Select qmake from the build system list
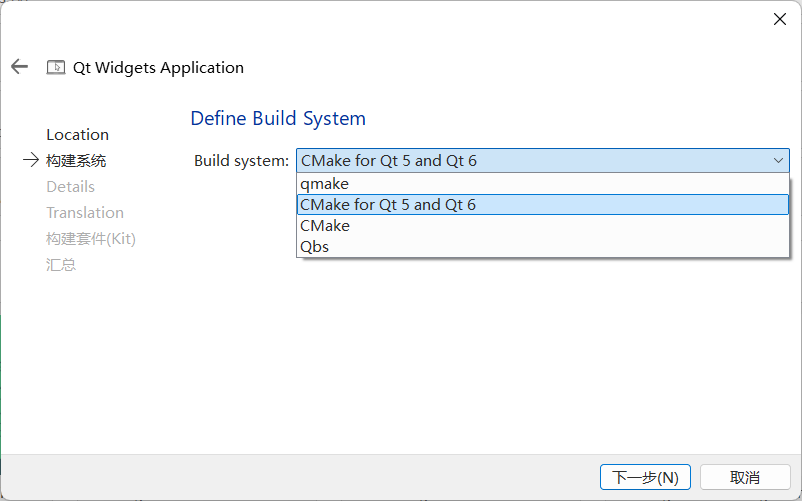This screenshot has width=802, height=501. 543,184
